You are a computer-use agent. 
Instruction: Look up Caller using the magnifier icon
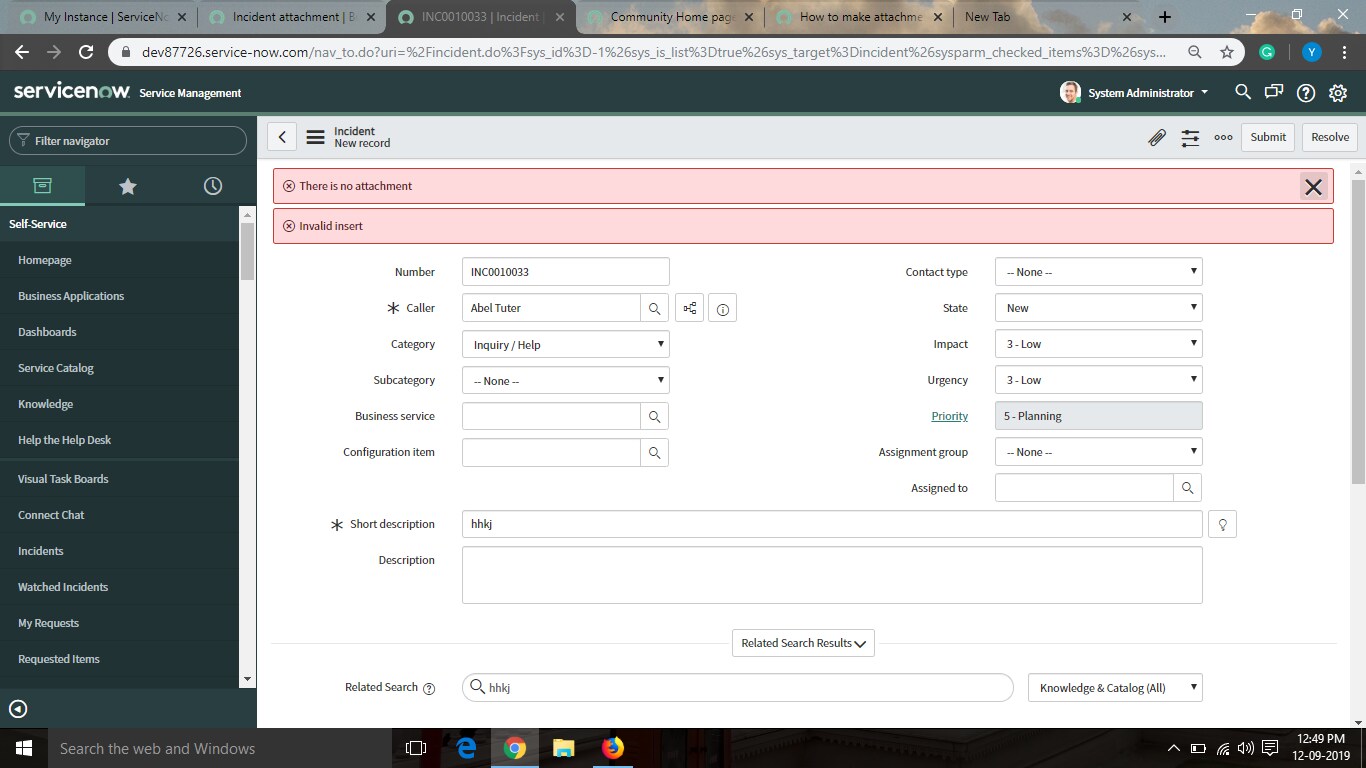654,308
